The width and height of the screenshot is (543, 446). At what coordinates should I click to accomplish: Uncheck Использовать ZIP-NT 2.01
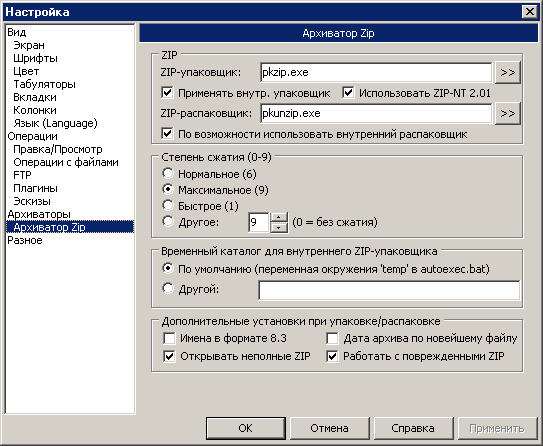348,93
